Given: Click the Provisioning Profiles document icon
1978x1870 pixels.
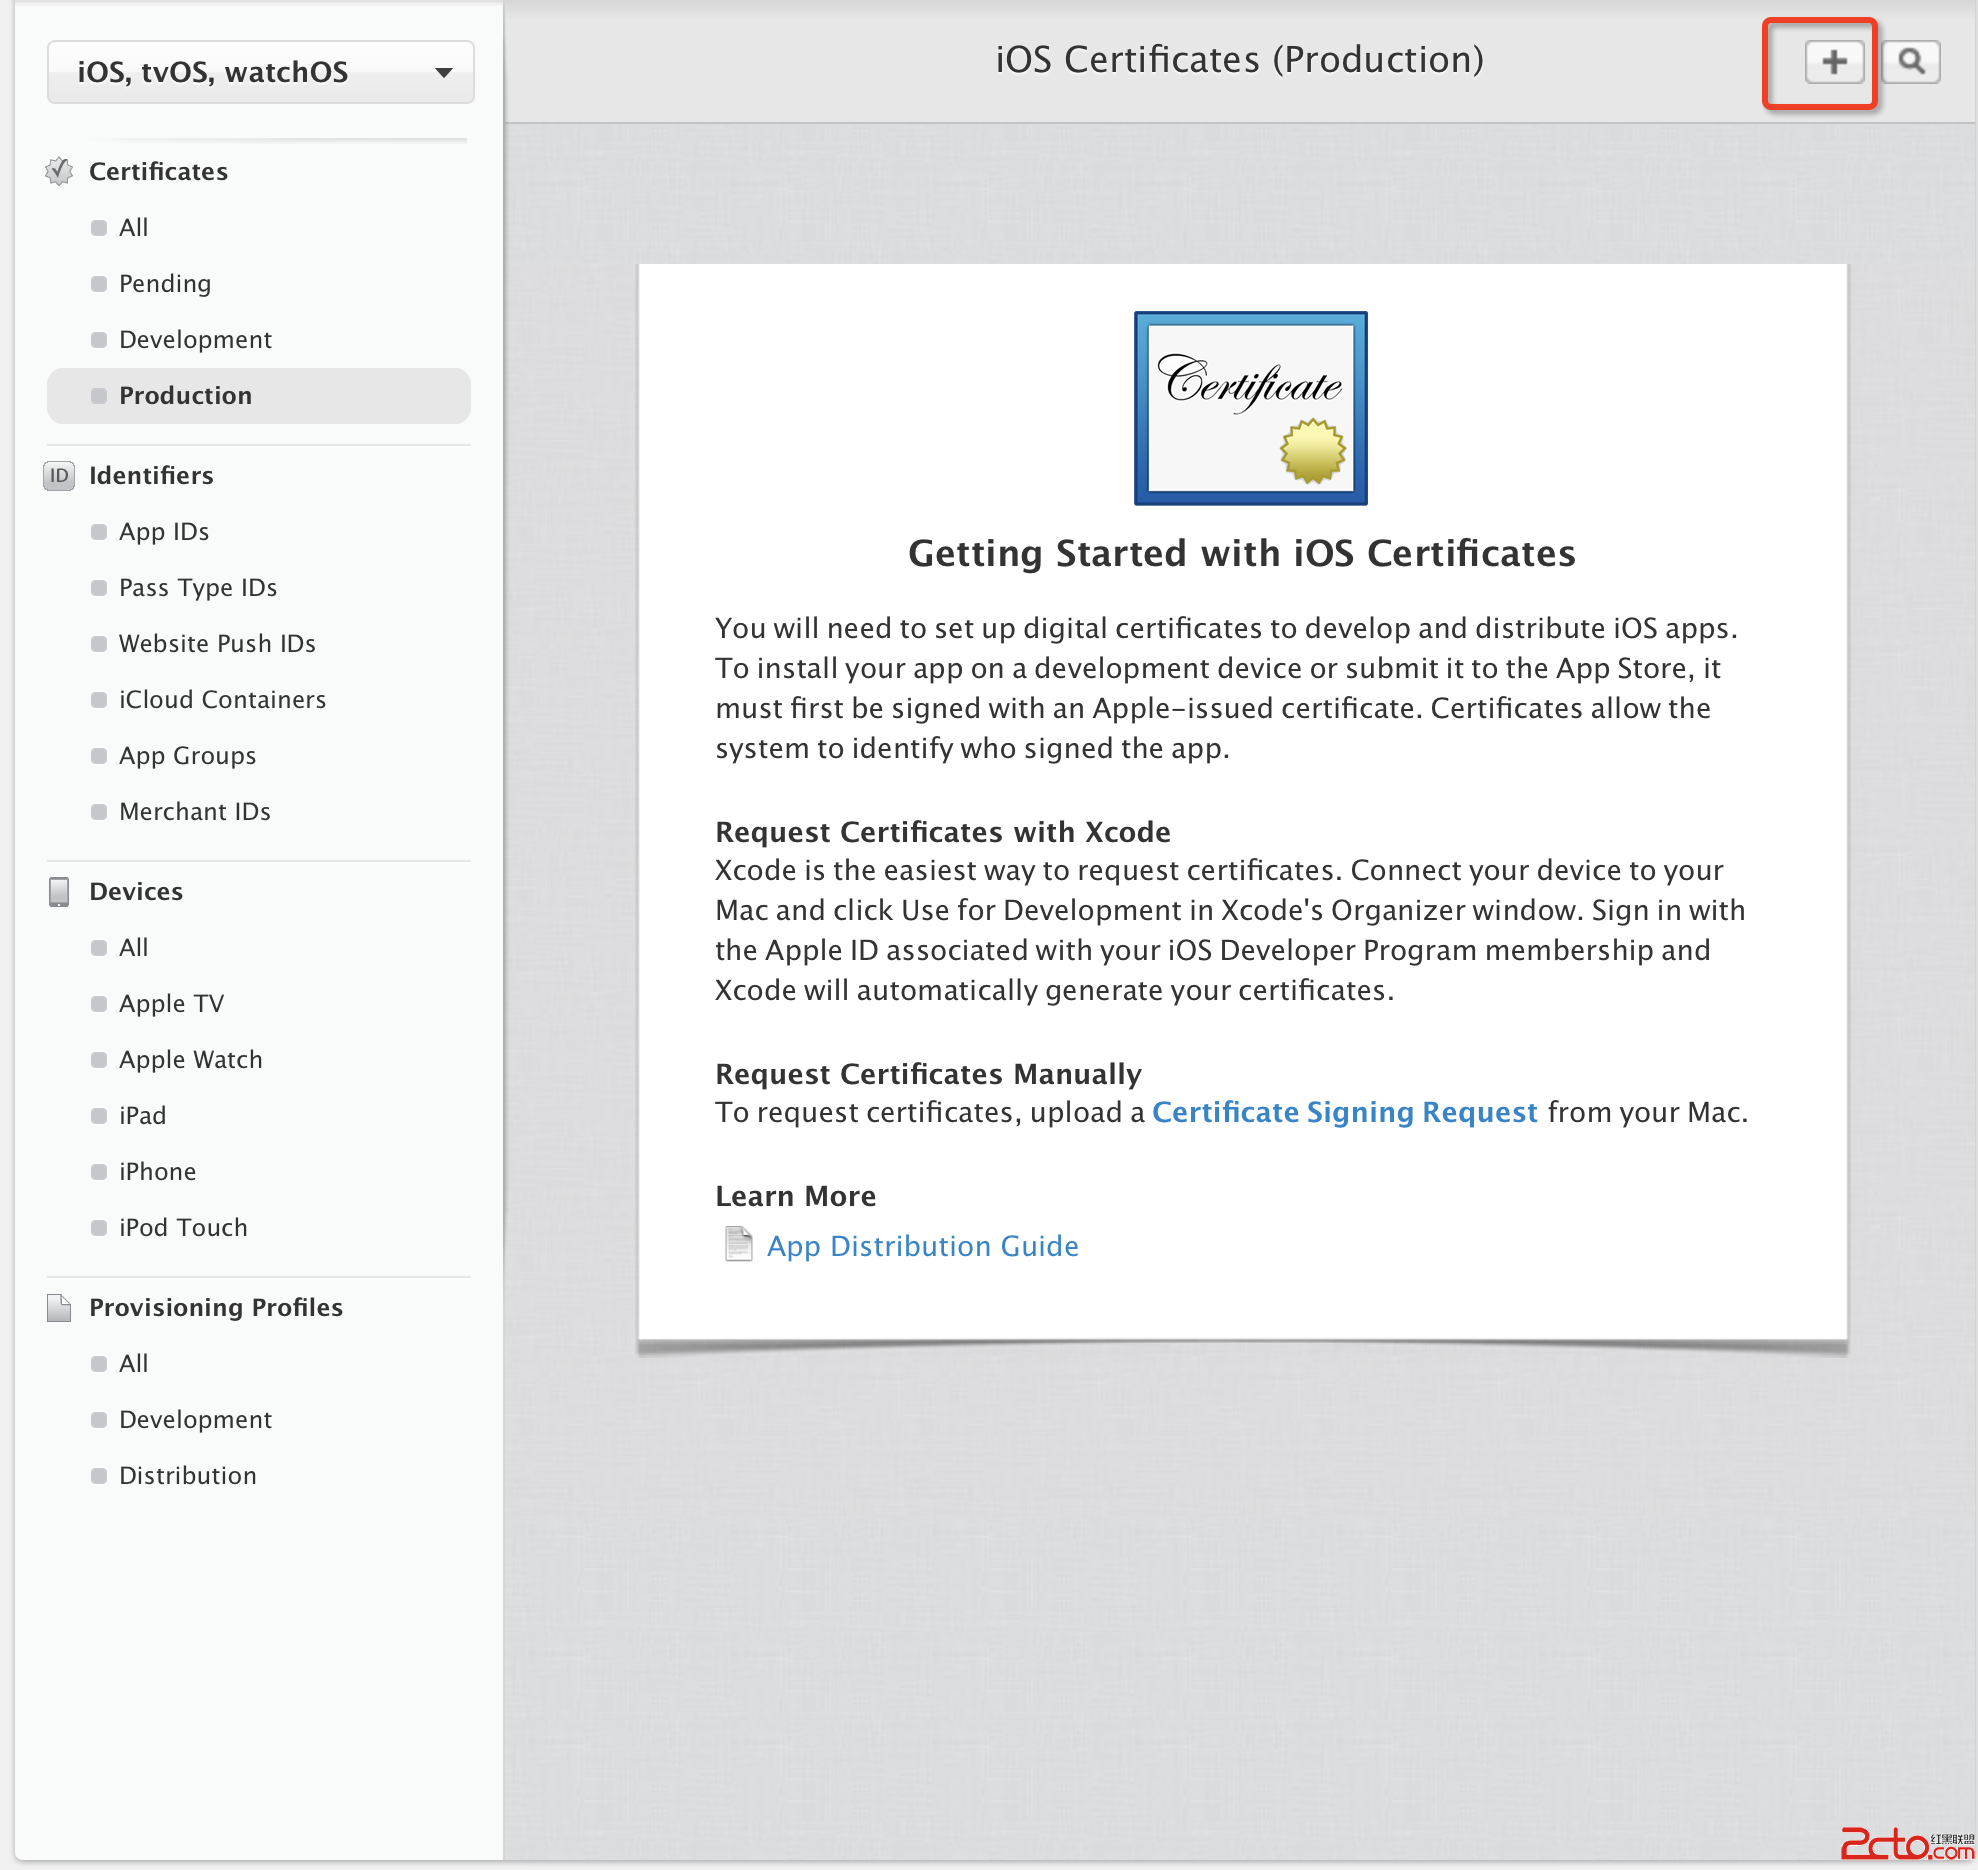Looking at the screenshot, I should (59, 1307).
